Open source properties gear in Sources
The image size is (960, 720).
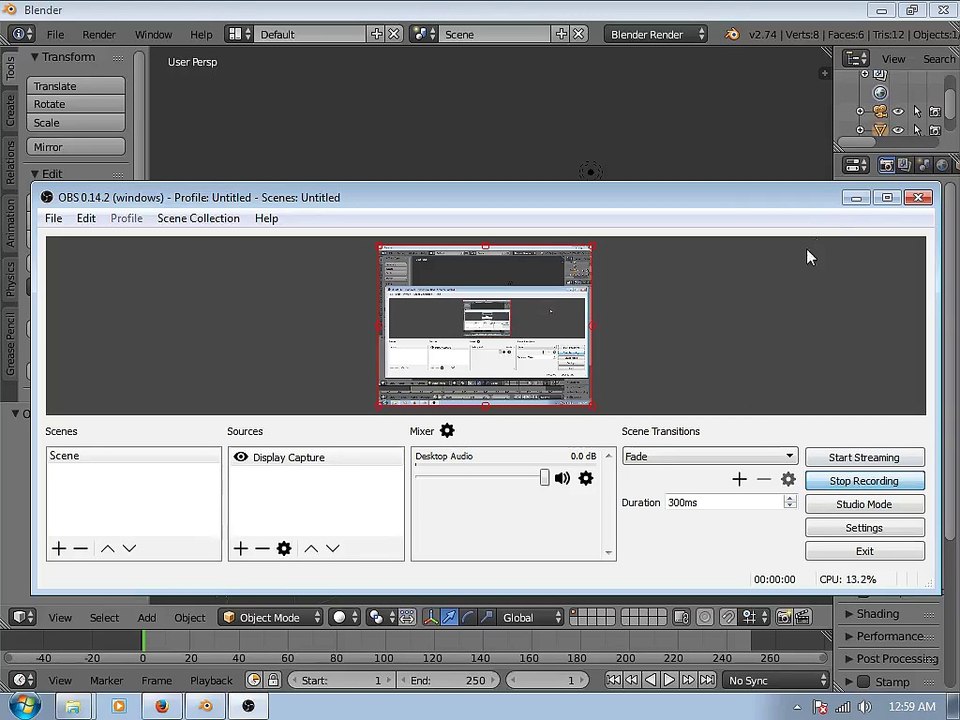pyautogui.click(x=284, y=549)
